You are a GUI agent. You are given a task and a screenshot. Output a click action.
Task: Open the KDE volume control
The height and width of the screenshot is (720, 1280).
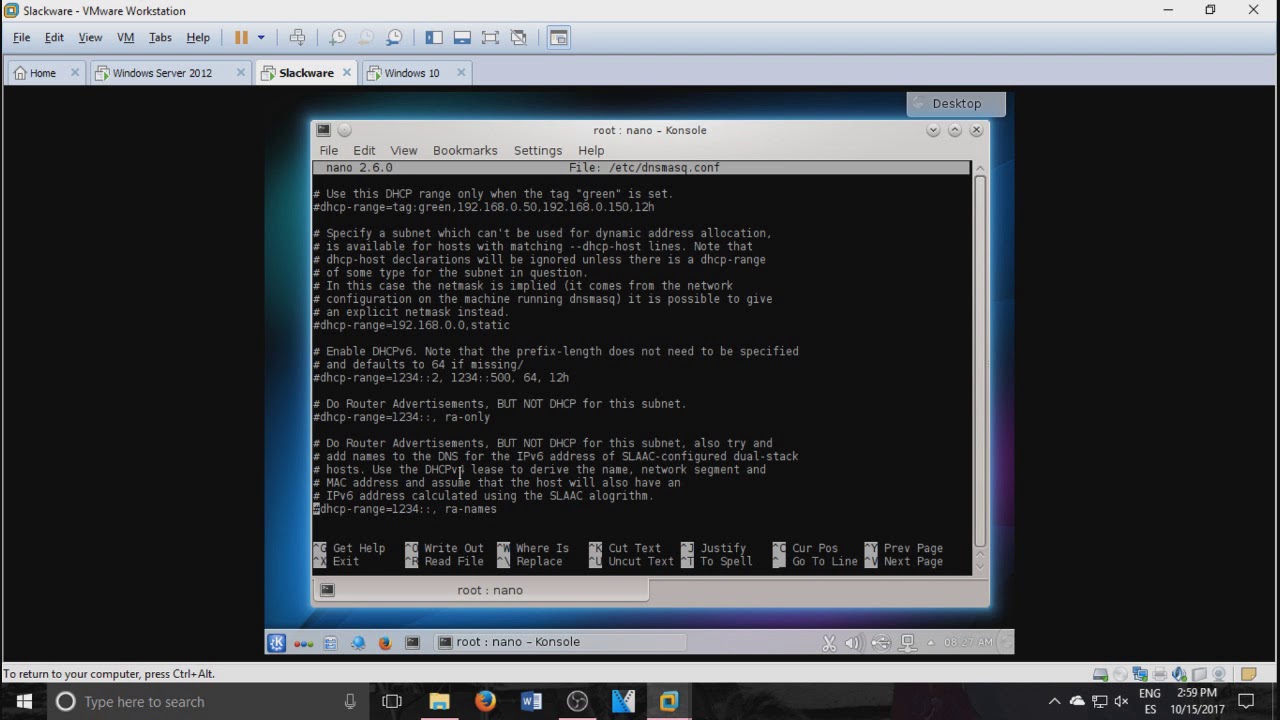pos(854,643)
